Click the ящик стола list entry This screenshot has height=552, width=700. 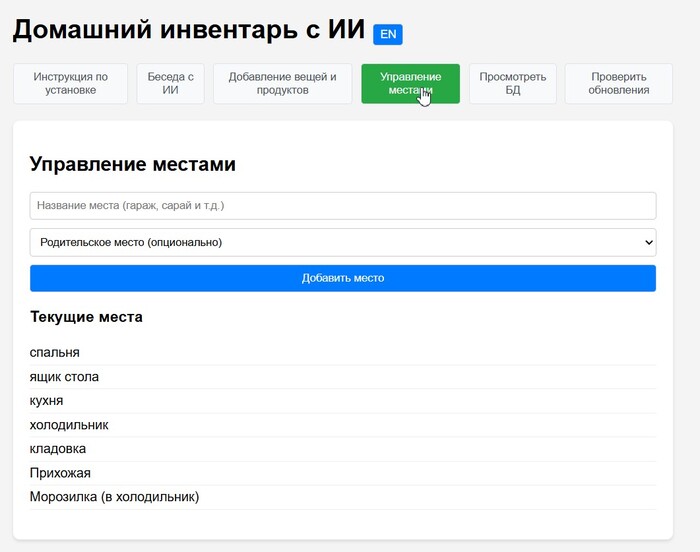(65, 377)
